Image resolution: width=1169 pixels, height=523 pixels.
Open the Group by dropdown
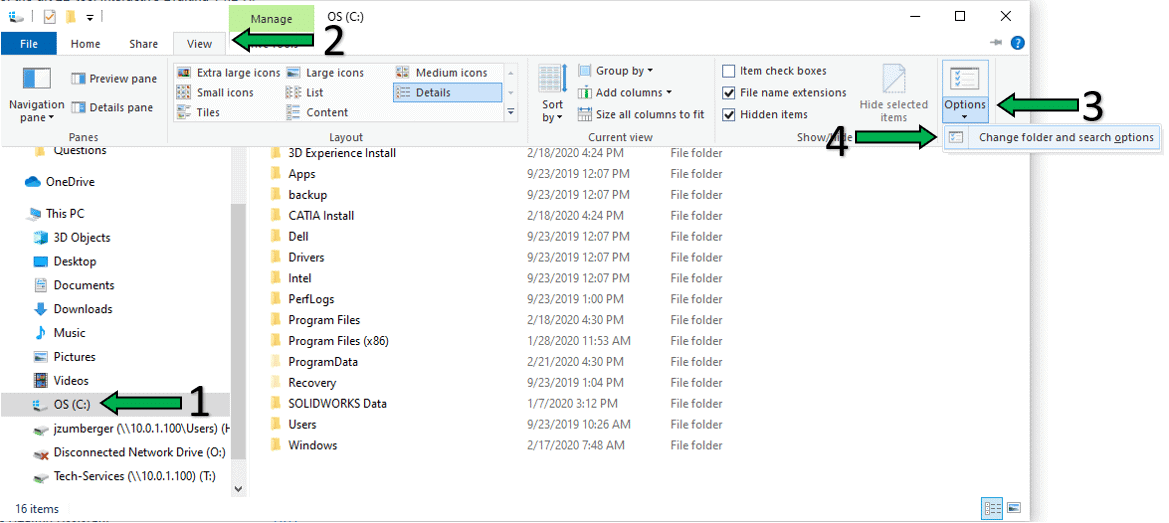point(615,71)
